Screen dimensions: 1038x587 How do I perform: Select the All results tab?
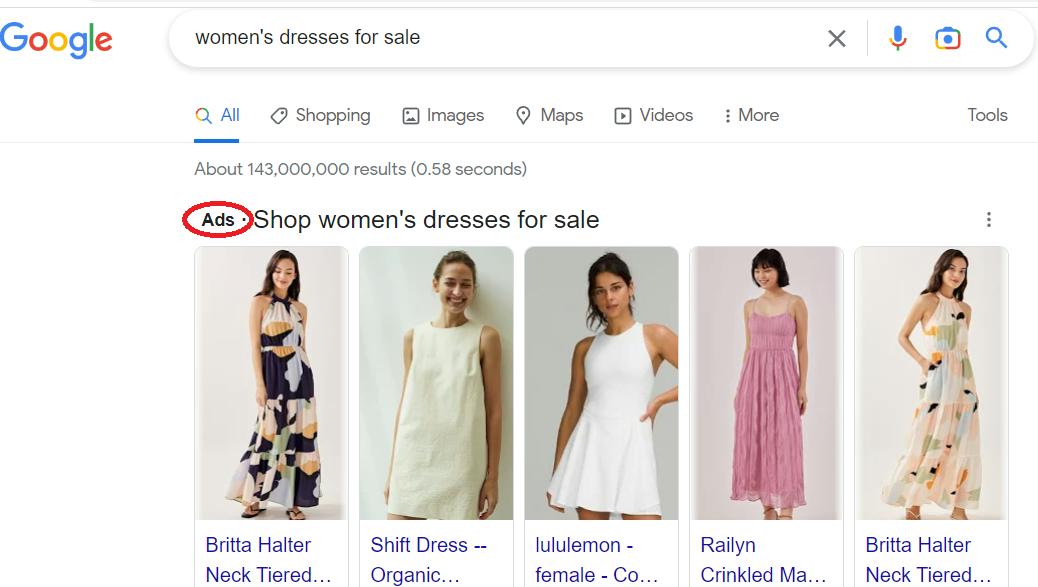tap(218, 115)
